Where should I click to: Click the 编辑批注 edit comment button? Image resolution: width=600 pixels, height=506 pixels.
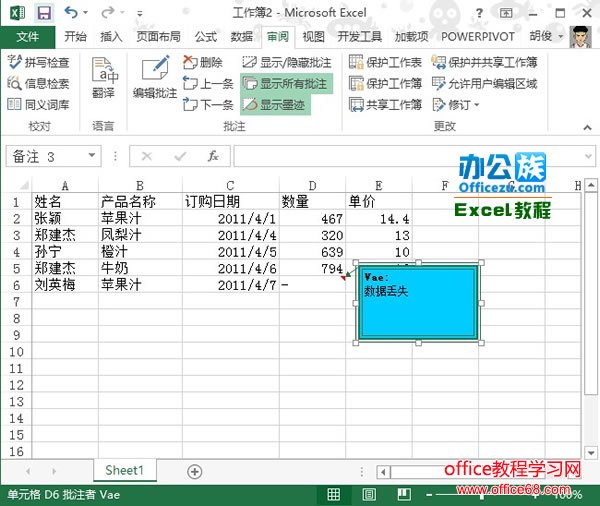click(155, 78)
